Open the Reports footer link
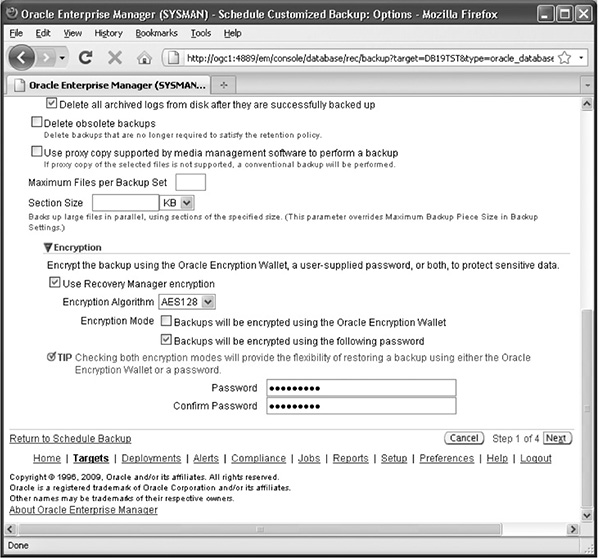 click(x=351, y=458)
